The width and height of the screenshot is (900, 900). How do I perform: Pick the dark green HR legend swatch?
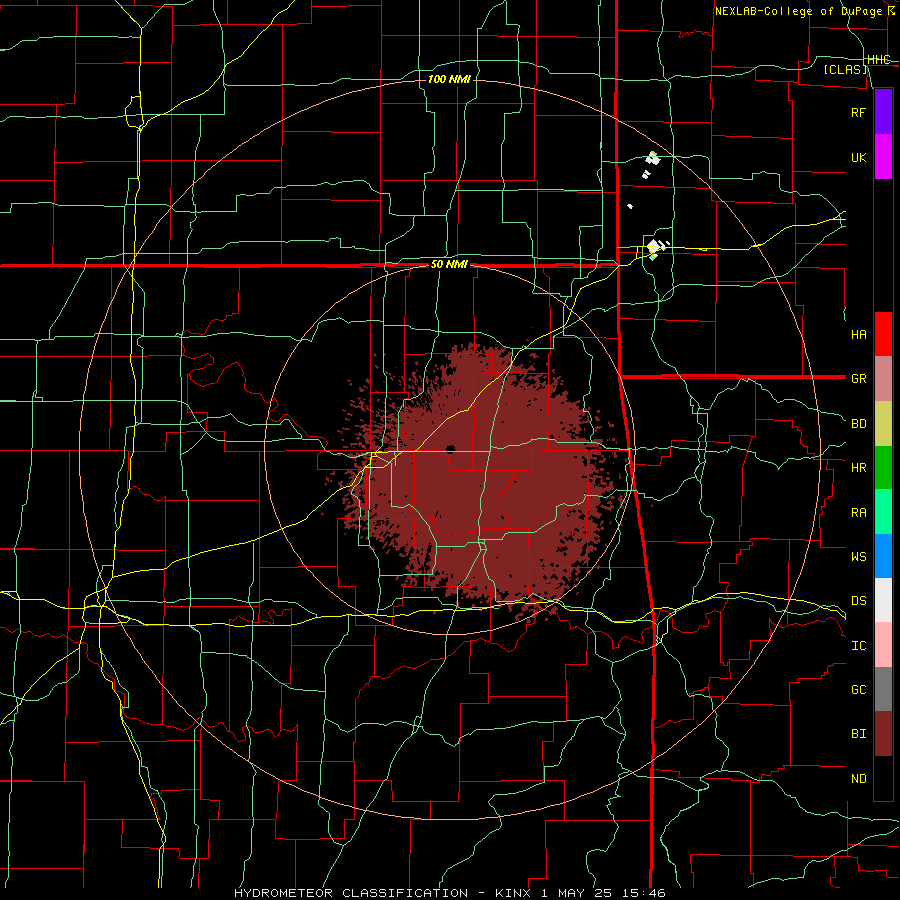tap(883, 468)
